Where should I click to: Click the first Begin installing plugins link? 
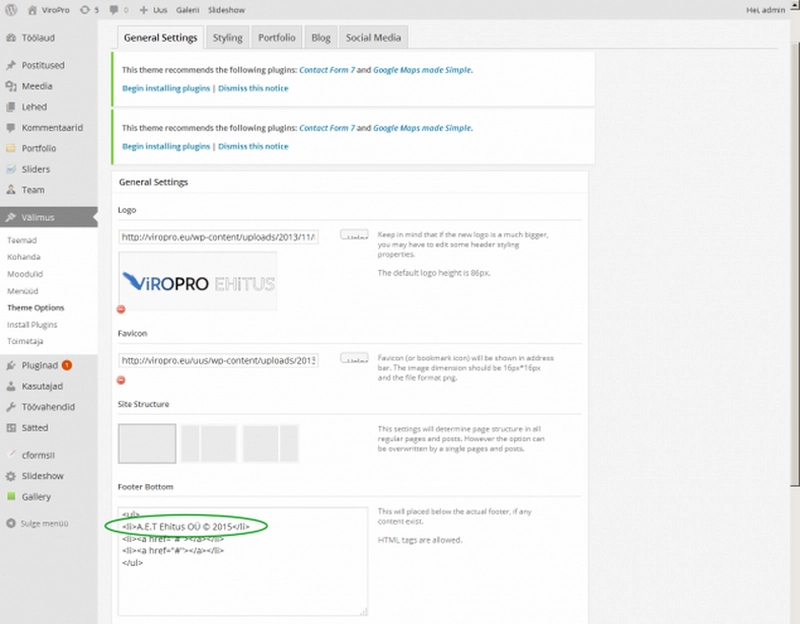(x=166, y=88)
